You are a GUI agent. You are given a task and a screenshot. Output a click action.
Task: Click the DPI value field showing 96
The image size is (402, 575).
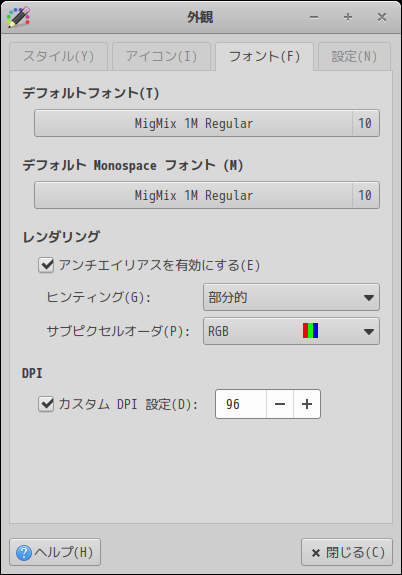pos(241,404)
